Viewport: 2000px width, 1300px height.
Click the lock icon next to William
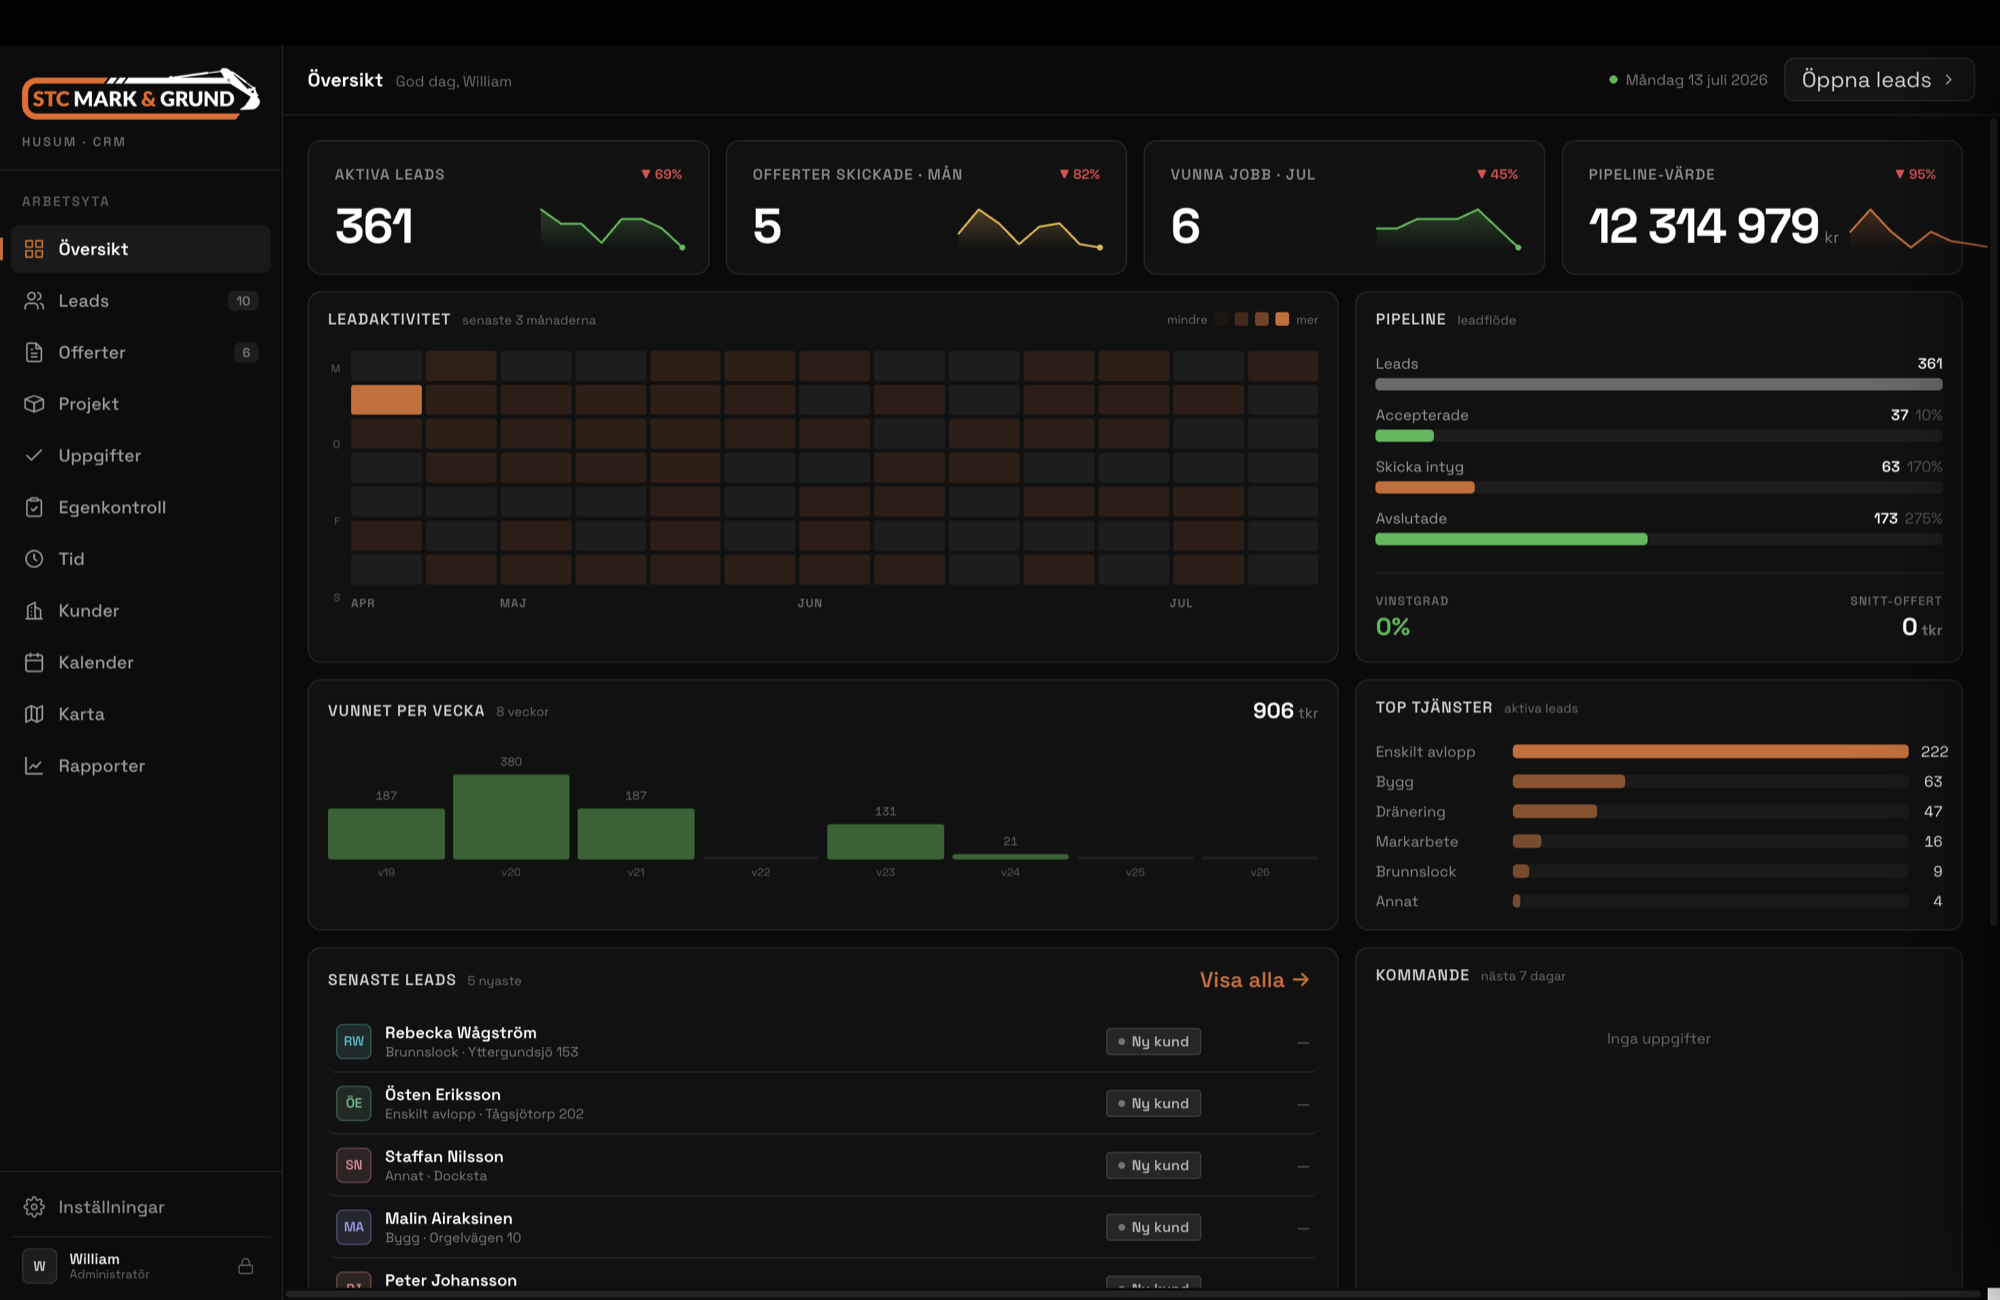click(246, 1266)
